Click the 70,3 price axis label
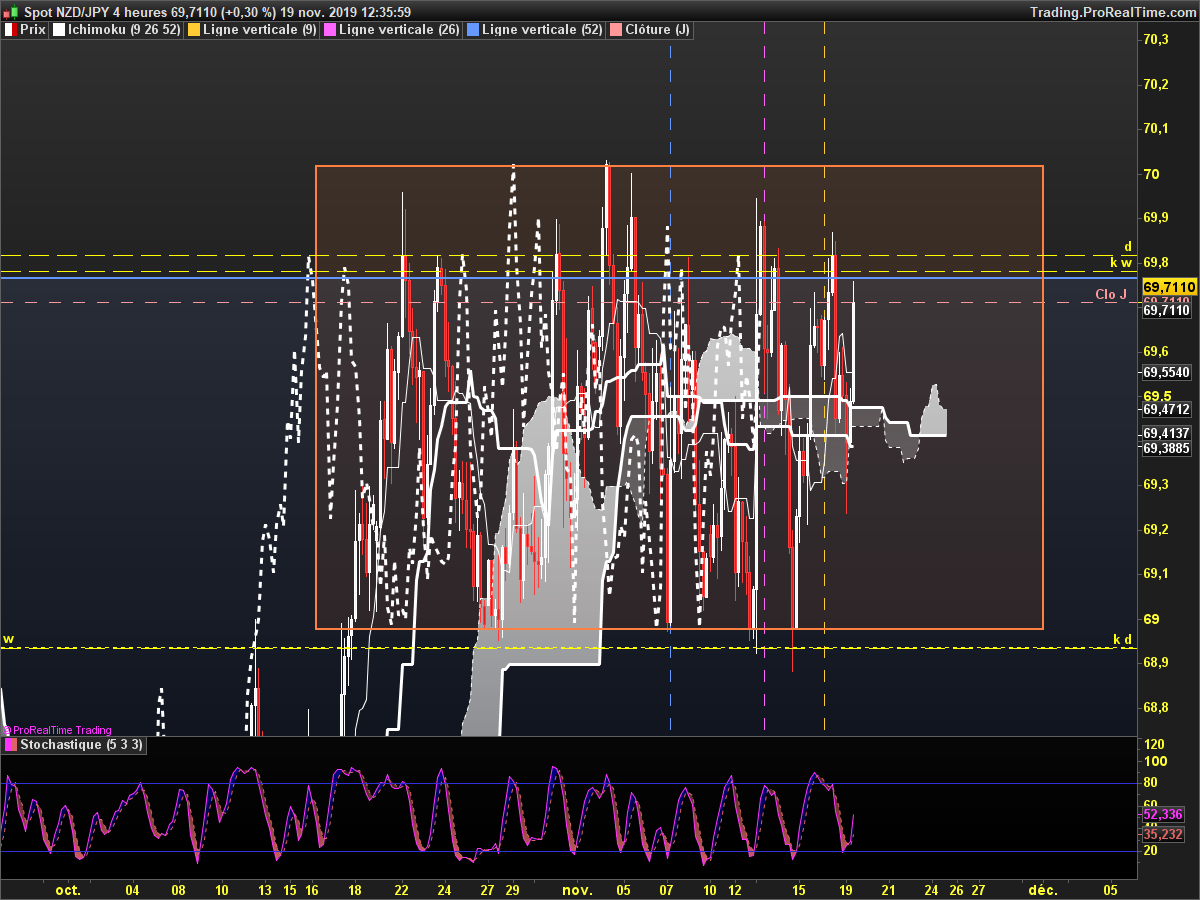The width and height of the screenshot is (1200, 900). (1156, 40)
